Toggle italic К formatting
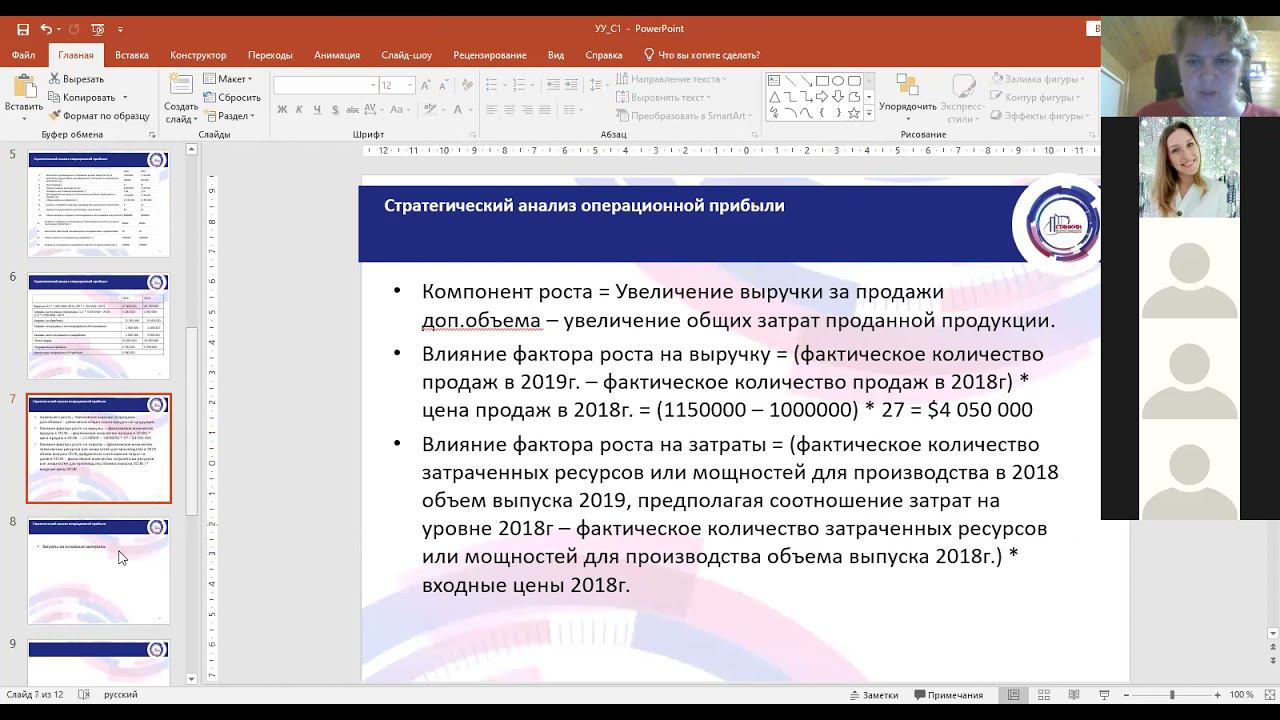Screen dimensions: 1280x720 299,110
